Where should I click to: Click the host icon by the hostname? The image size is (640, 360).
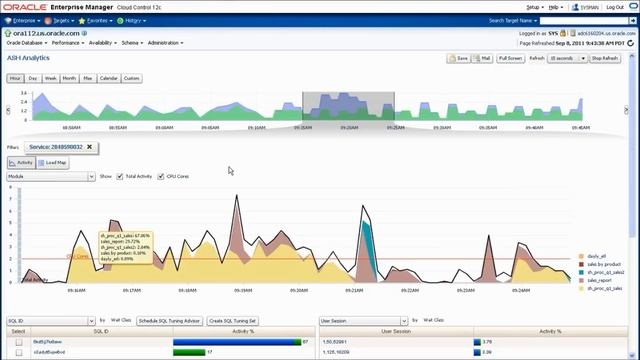click(573, 33)
